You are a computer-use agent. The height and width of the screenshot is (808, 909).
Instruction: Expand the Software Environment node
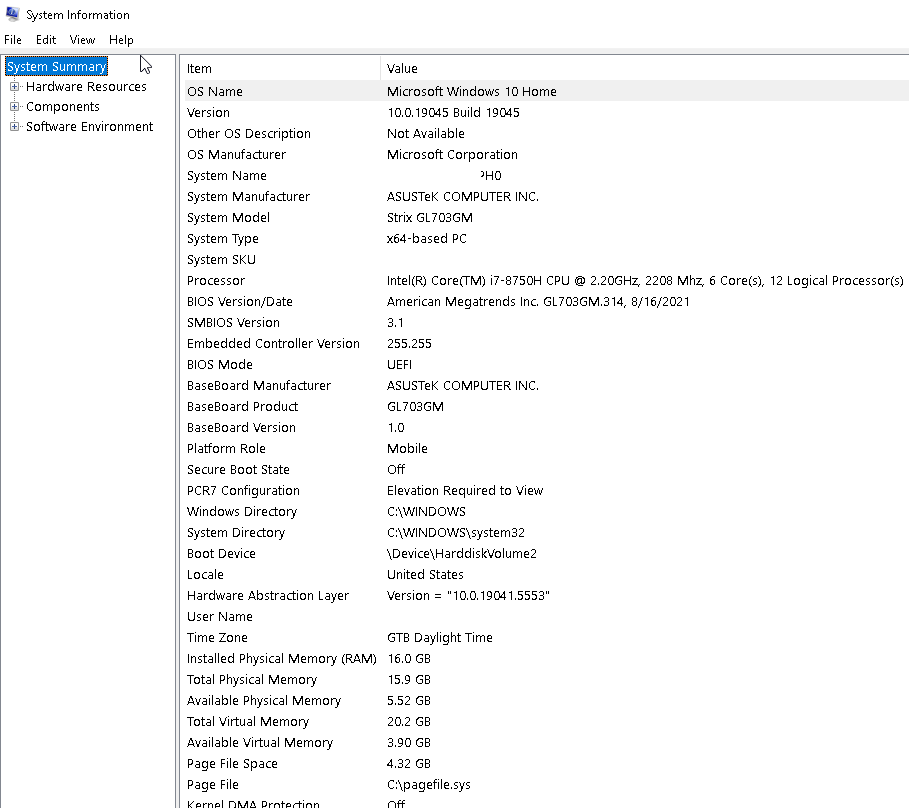[14, 127]
